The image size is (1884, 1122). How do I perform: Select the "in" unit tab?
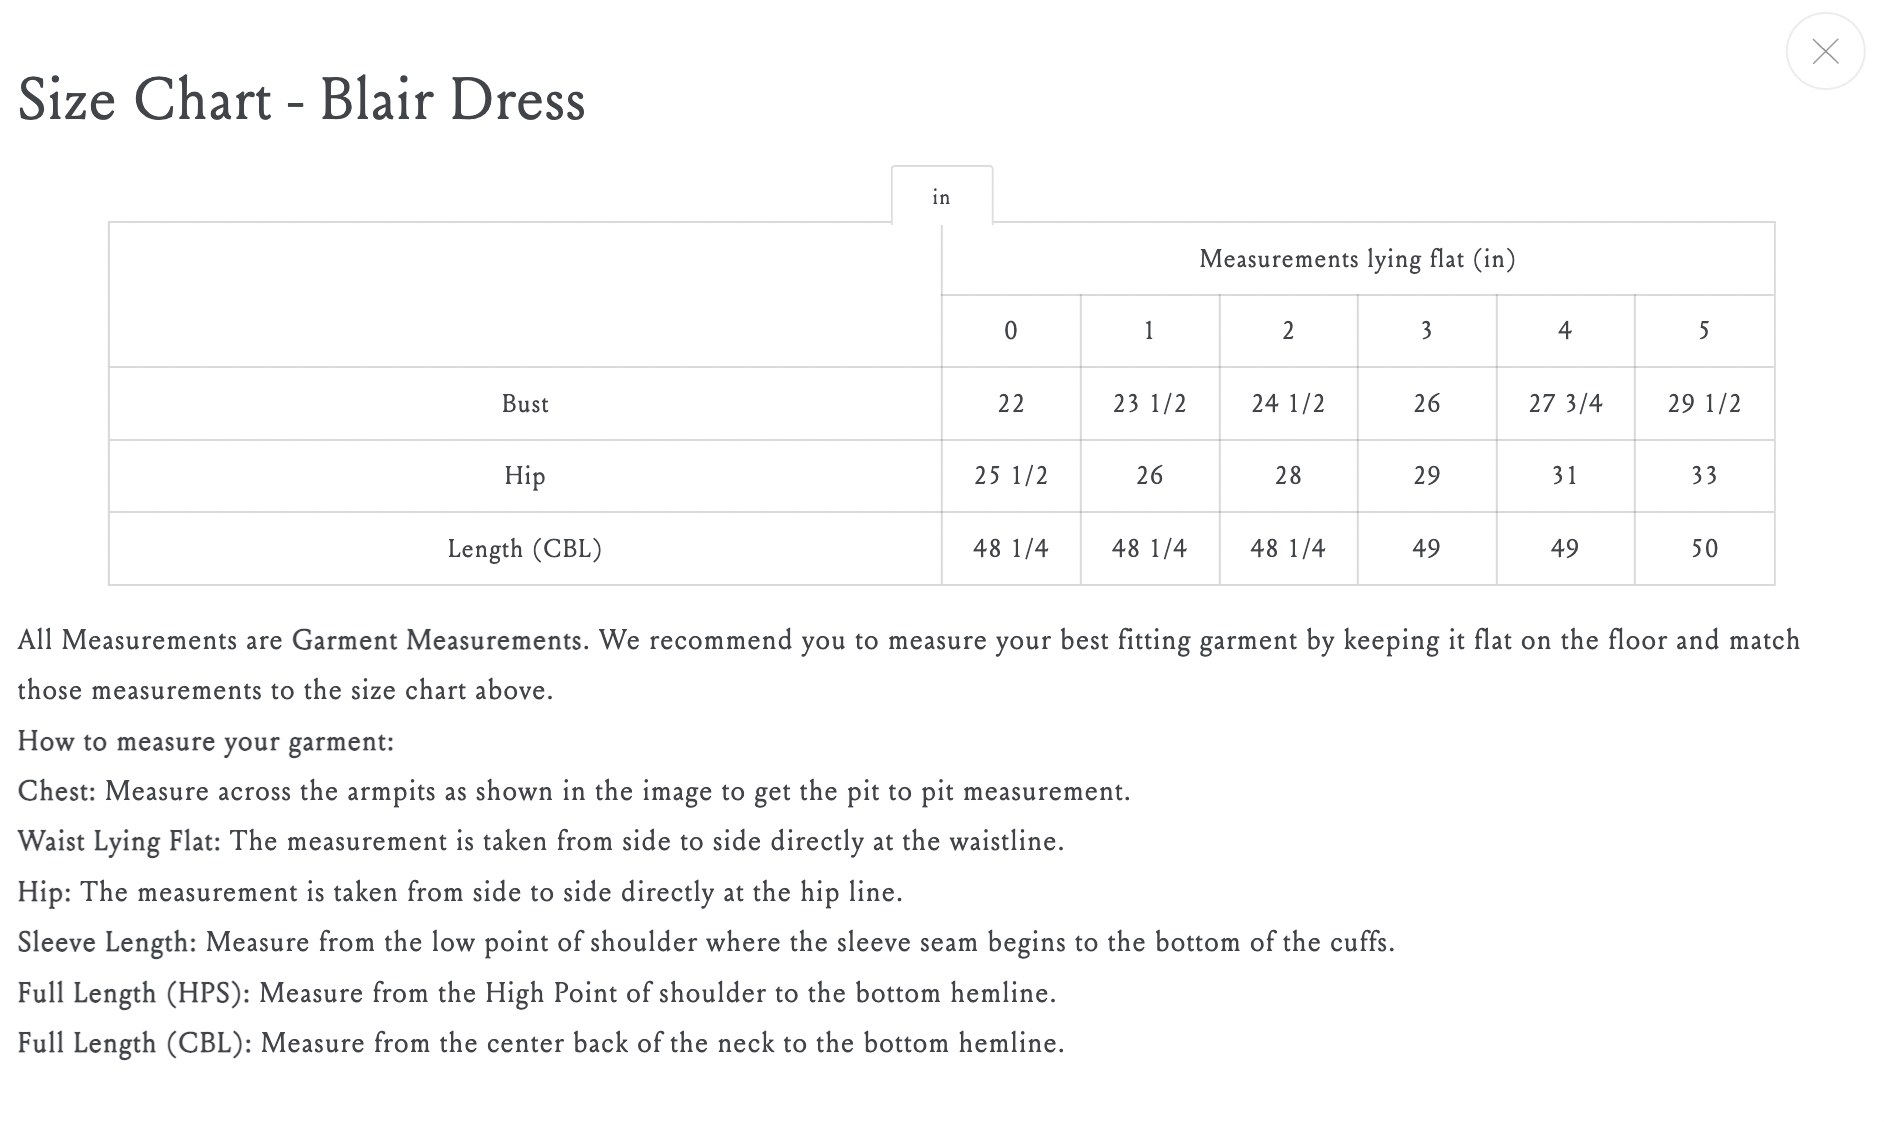click(x=941, y=197)
